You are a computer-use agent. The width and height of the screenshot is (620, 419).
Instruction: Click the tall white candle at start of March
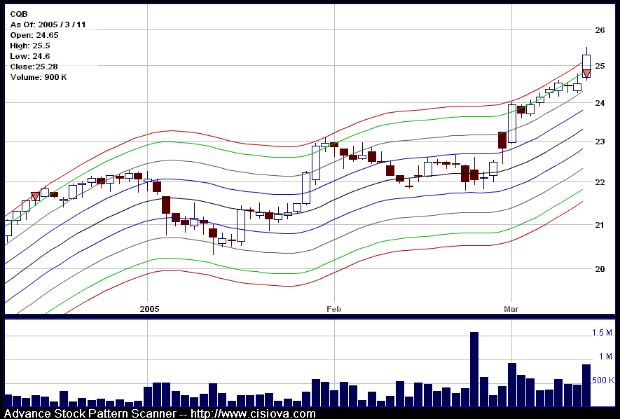512,123
